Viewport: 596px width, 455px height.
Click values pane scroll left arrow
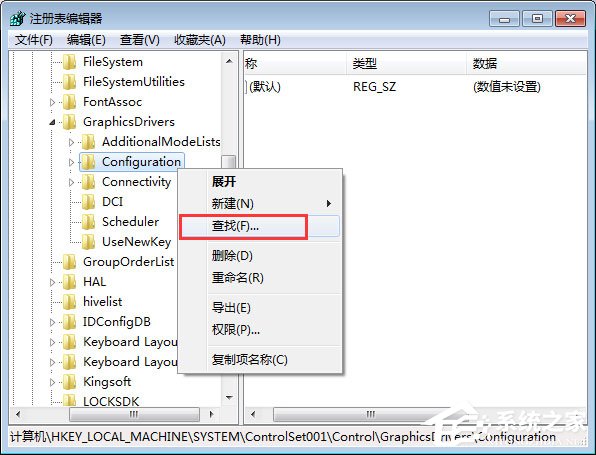253,414
